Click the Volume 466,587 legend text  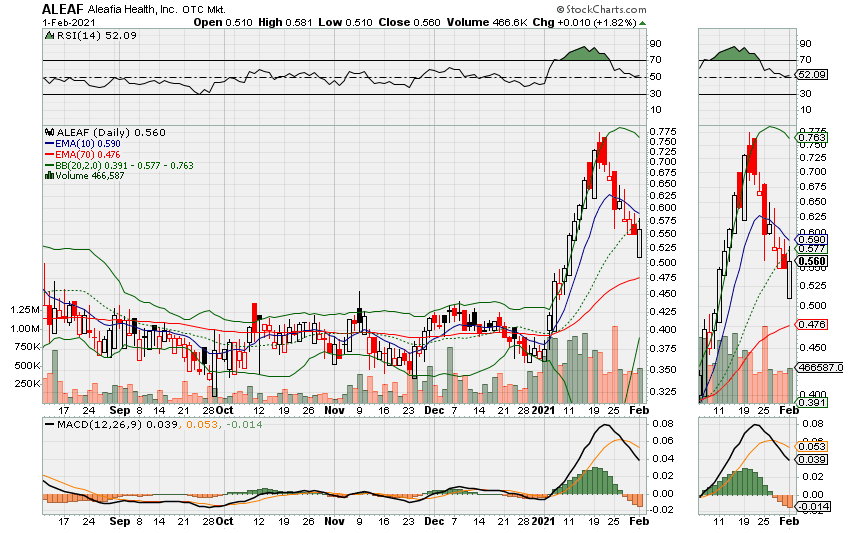pos(90,175)
